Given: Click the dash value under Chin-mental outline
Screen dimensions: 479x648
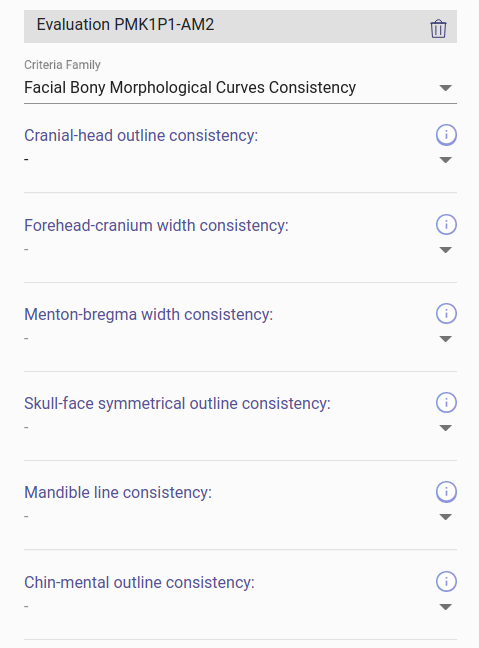Looking at the screenshot, I should (x=26, y=606).
